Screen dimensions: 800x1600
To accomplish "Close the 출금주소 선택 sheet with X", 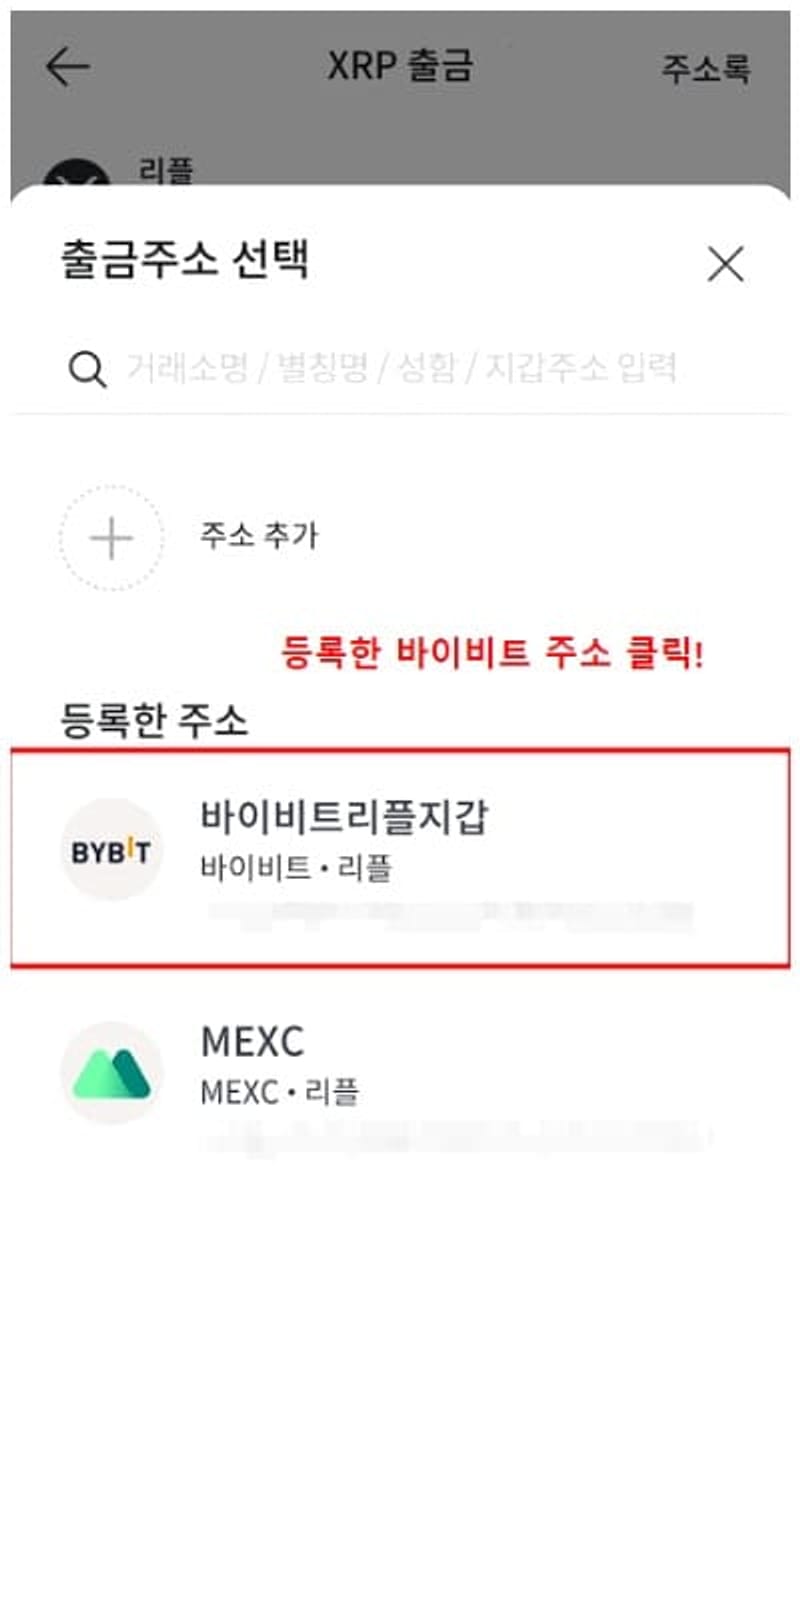I will point(725,264).
